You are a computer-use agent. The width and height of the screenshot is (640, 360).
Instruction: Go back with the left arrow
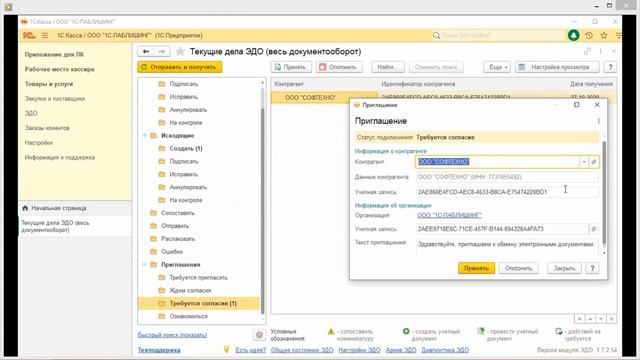click(x=146, y=51)
